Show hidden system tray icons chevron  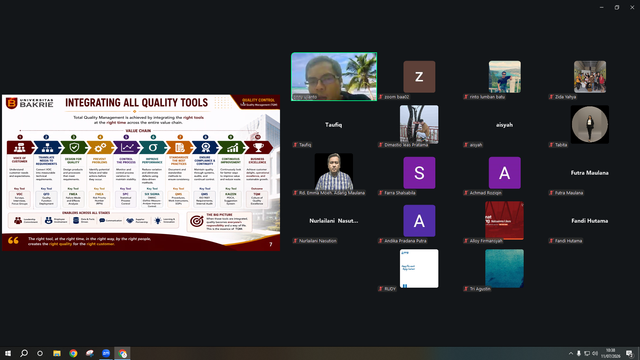(x=571, y=353)
